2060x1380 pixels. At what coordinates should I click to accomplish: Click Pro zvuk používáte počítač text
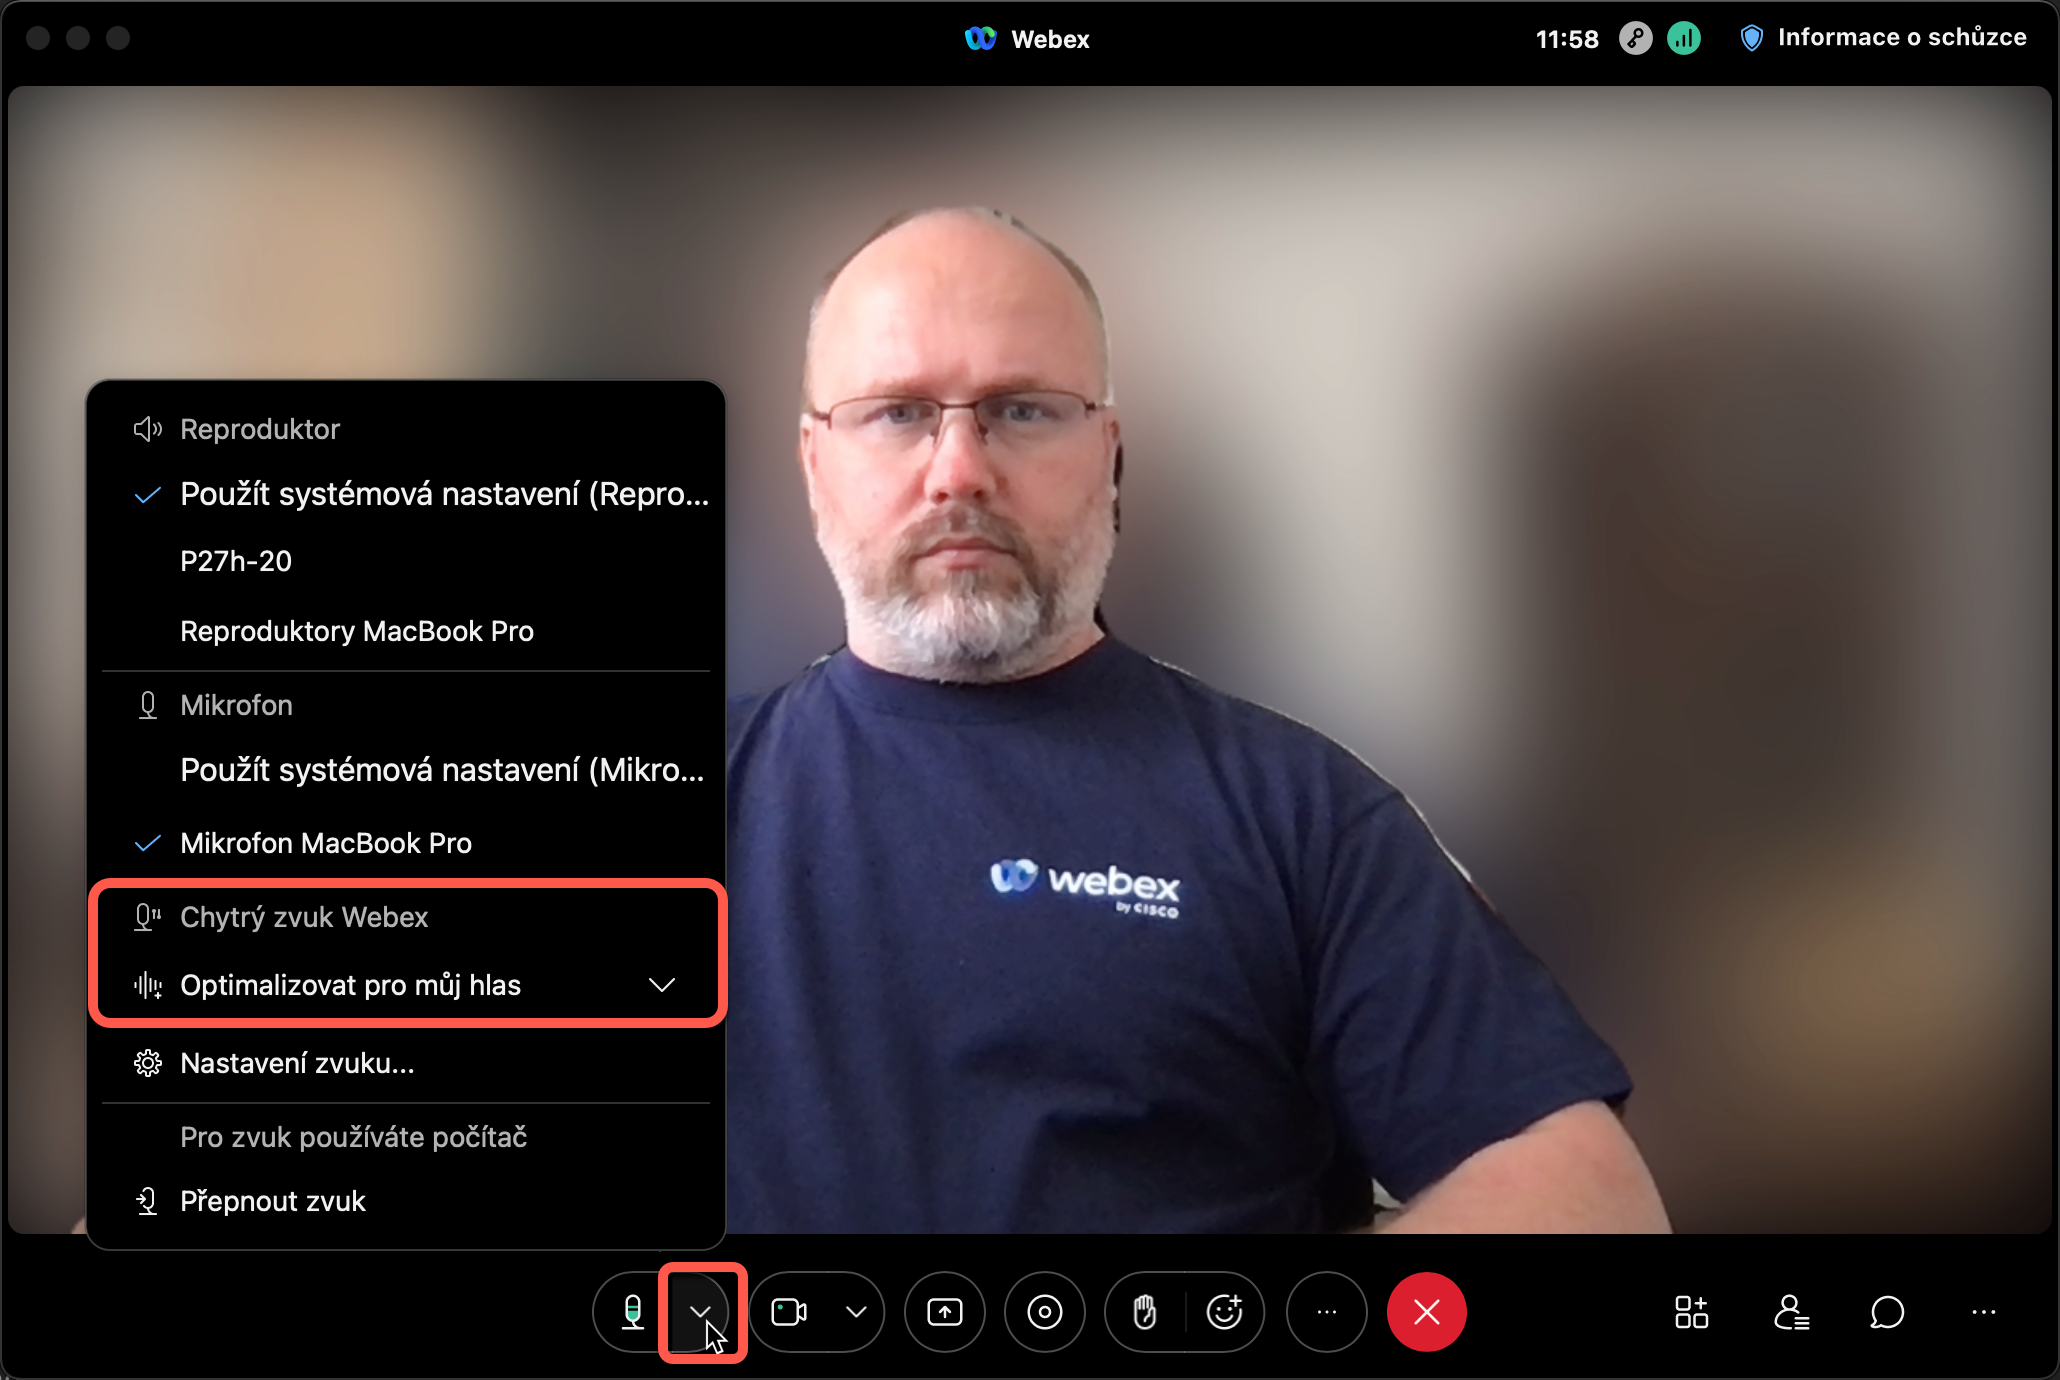[353, 1137]
